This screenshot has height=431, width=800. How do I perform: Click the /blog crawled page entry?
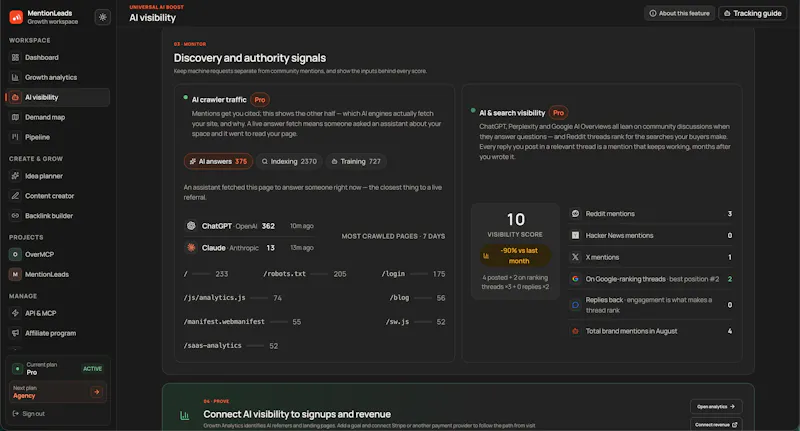417,298
